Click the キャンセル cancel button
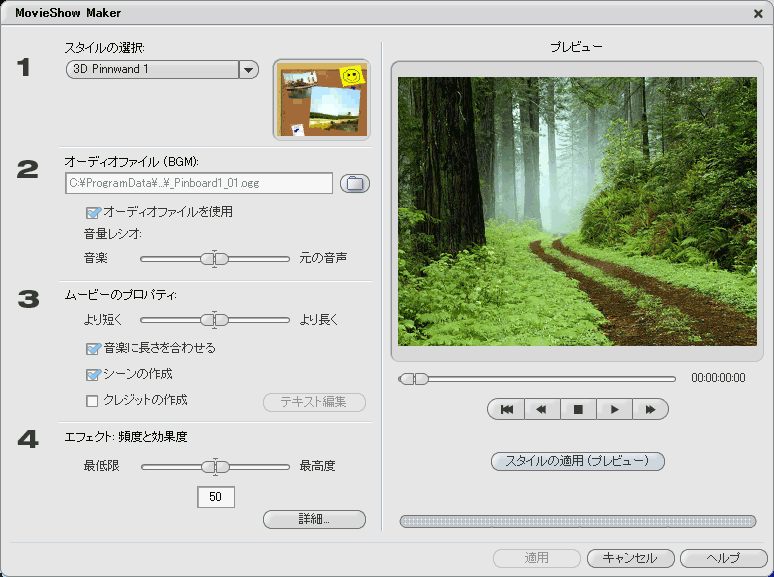This screenshot has height=577, width=774. 630,558
